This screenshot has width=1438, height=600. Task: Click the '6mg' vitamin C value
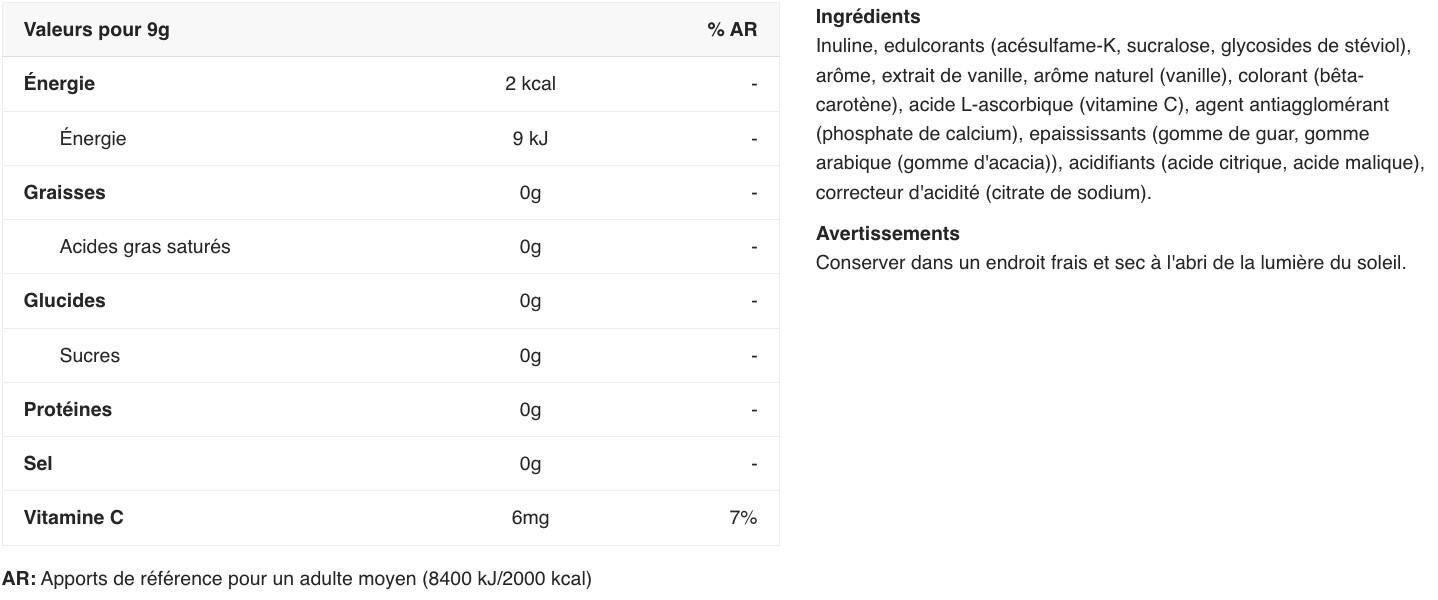(530, 517)
